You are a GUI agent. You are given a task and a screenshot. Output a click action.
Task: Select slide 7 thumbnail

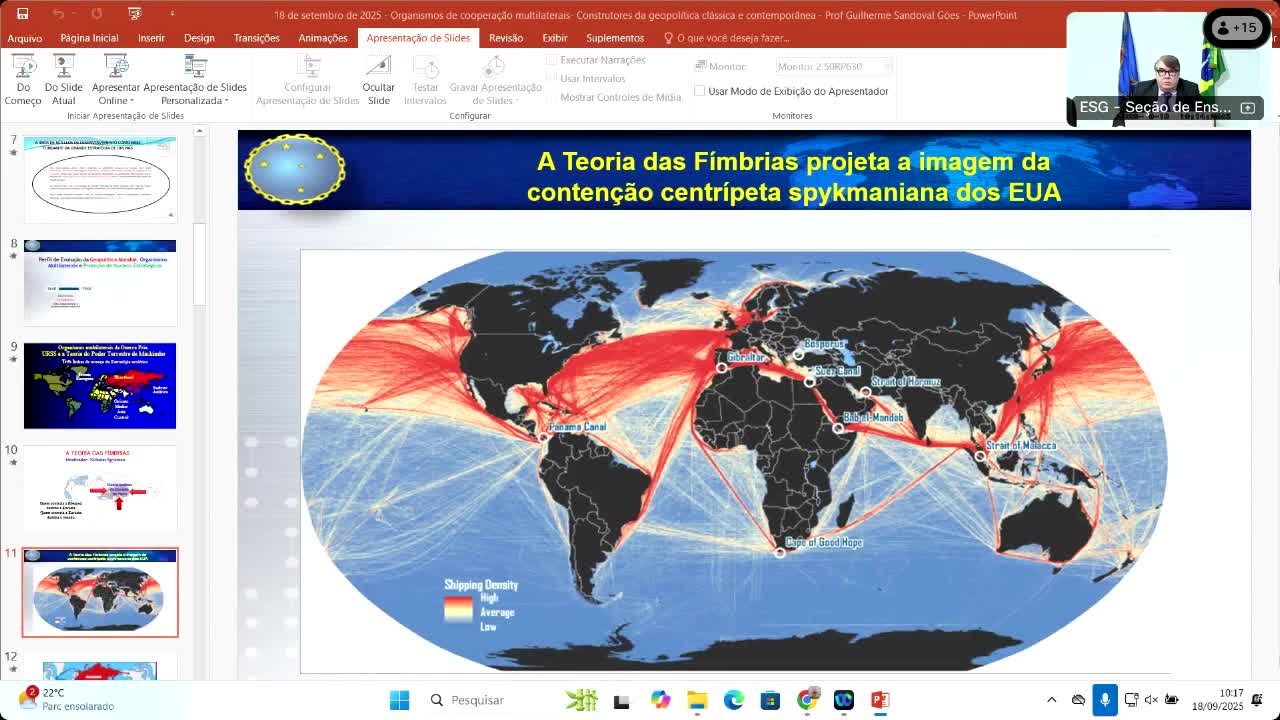pos(100,180)
